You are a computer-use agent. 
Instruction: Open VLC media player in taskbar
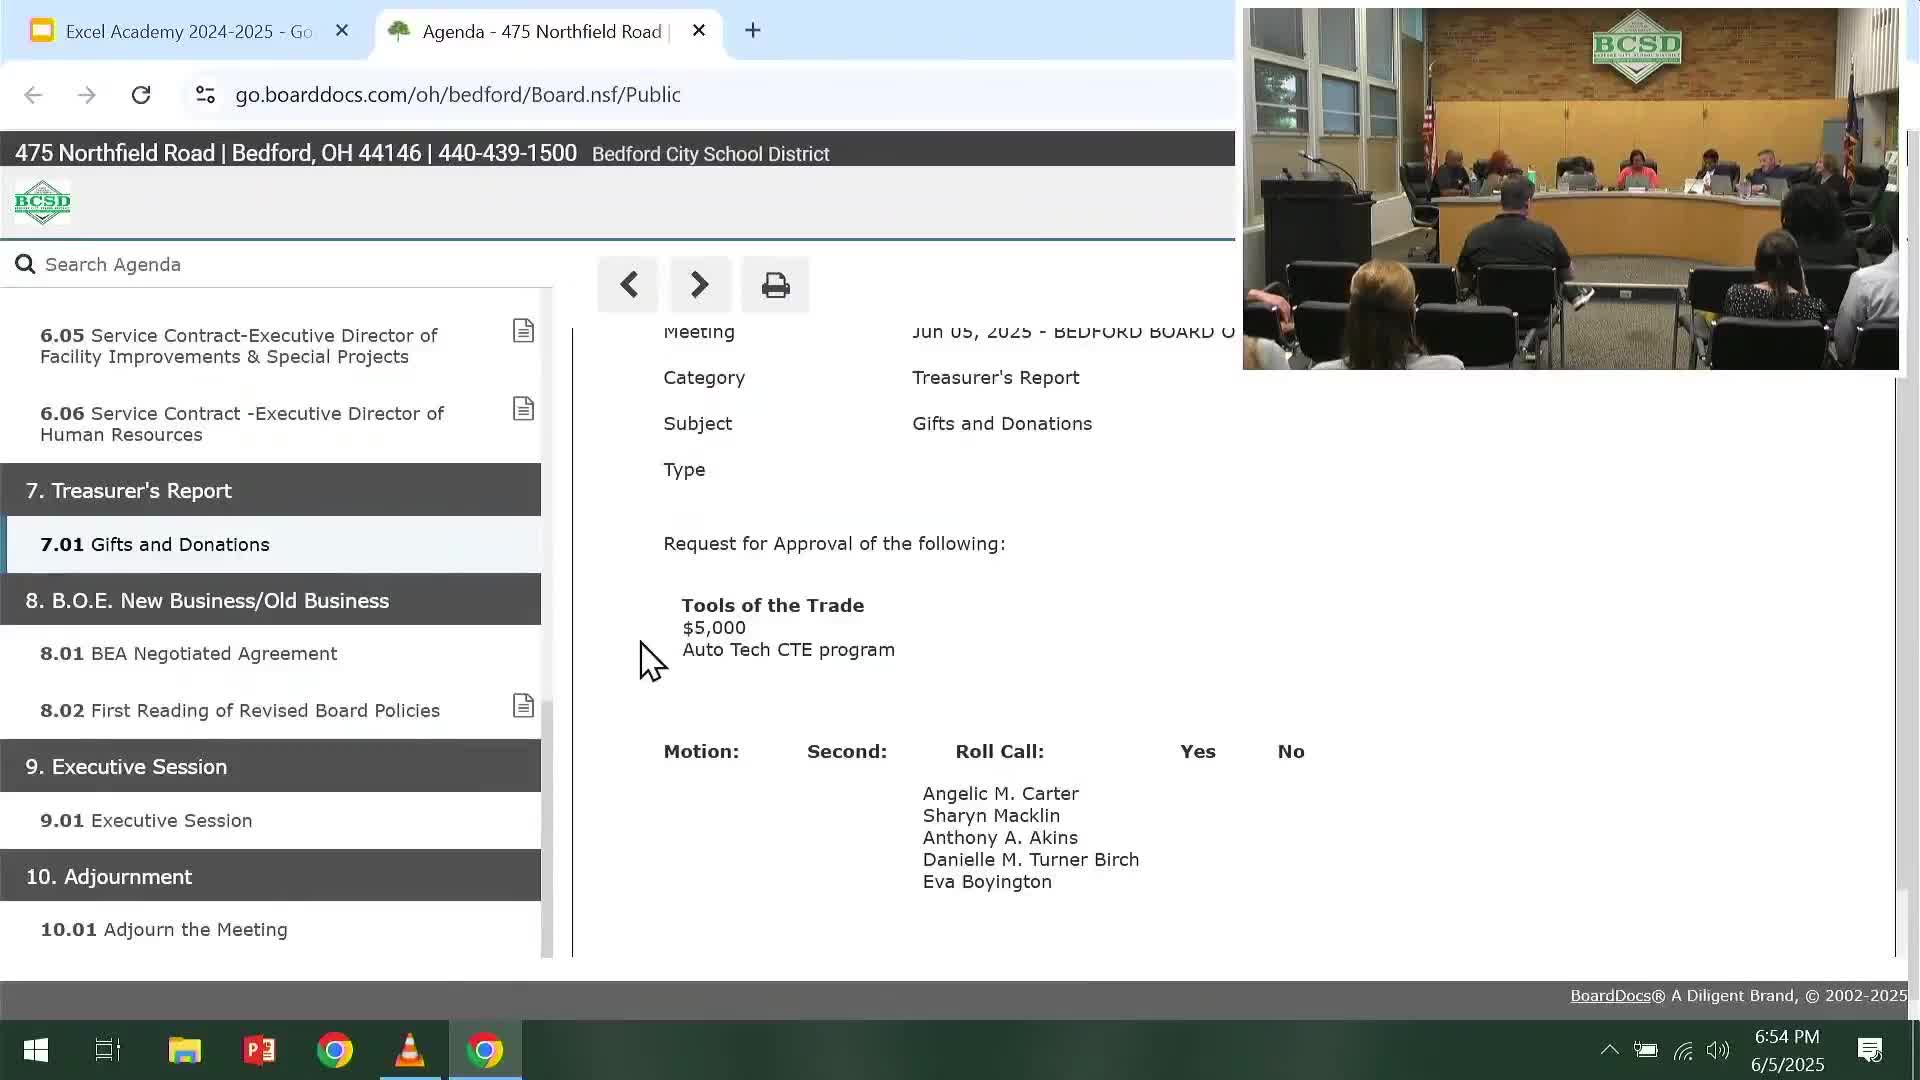coord(409,1050)
